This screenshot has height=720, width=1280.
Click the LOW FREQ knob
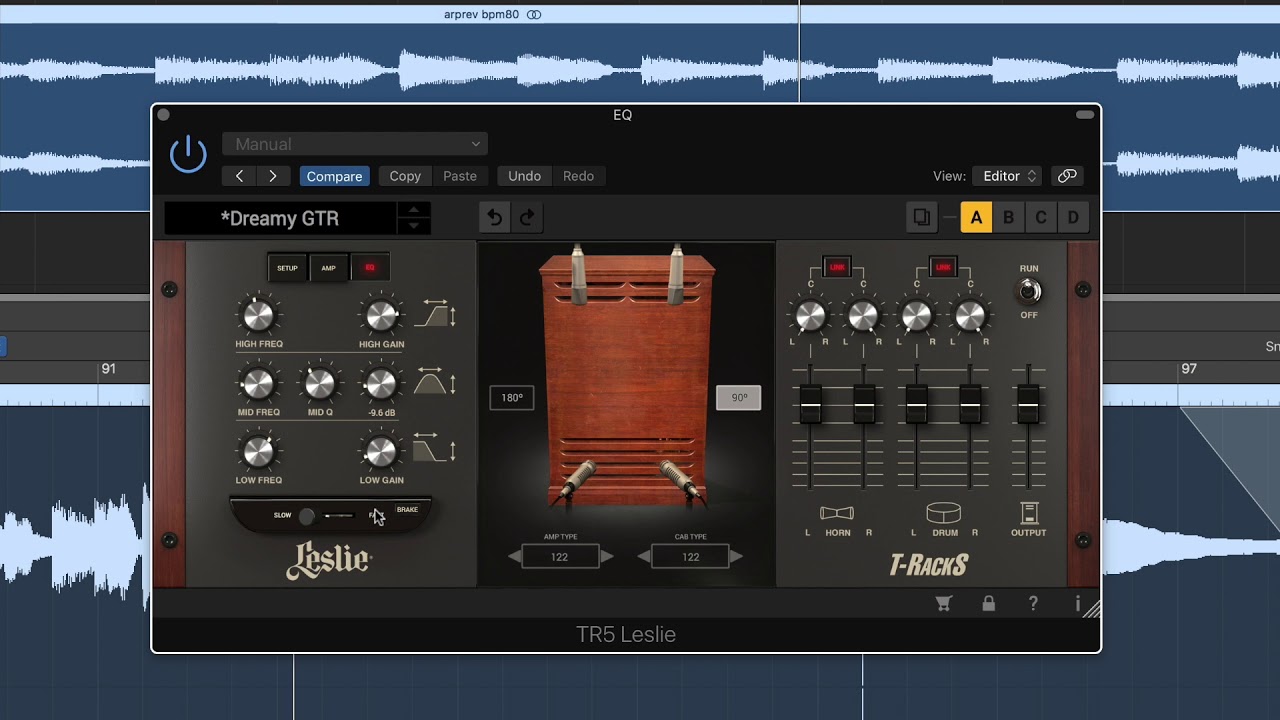[x=258, y=451]
